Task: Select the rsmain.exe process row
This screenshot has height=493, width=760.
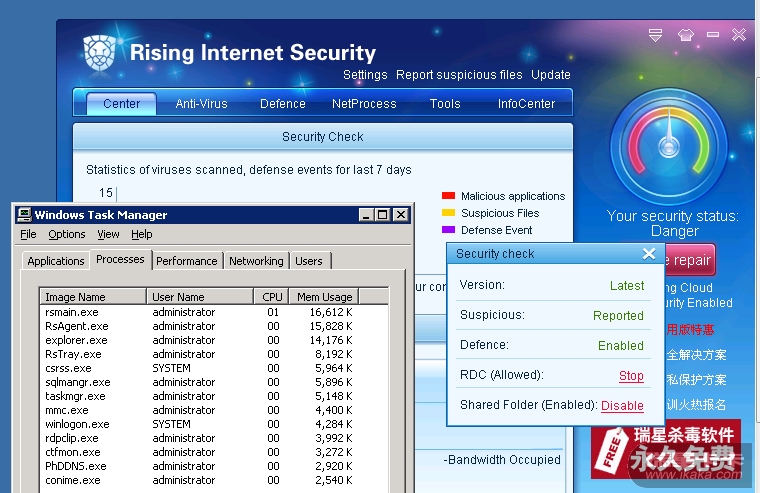Action: [x=213, y=312]
